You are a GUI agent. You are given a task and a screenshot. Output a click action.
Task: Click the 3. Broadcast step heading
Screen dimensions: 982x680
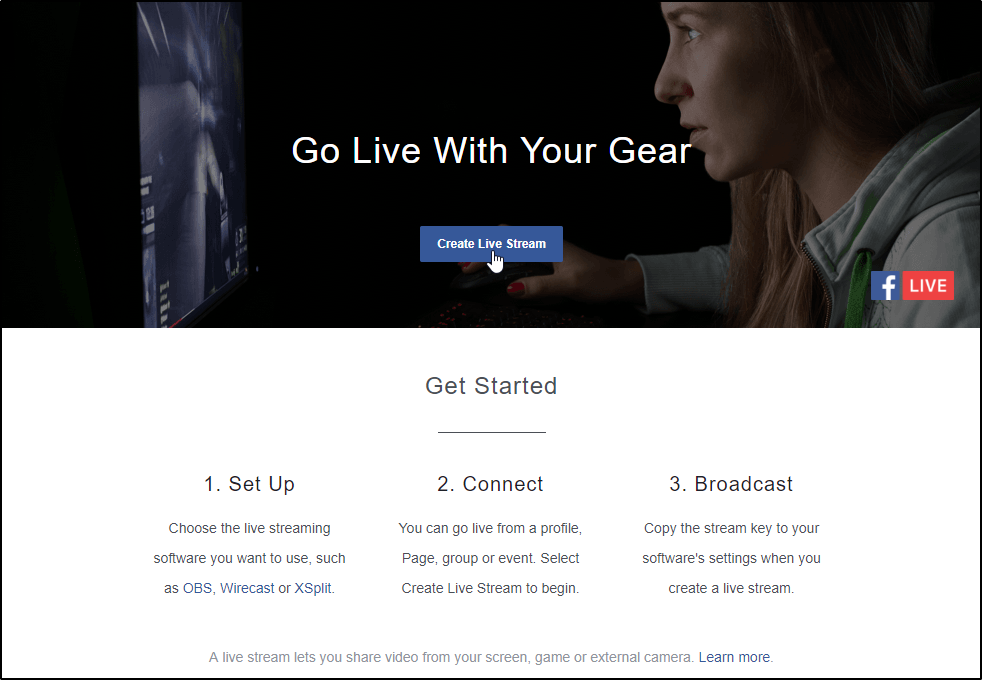click(731, 484)
